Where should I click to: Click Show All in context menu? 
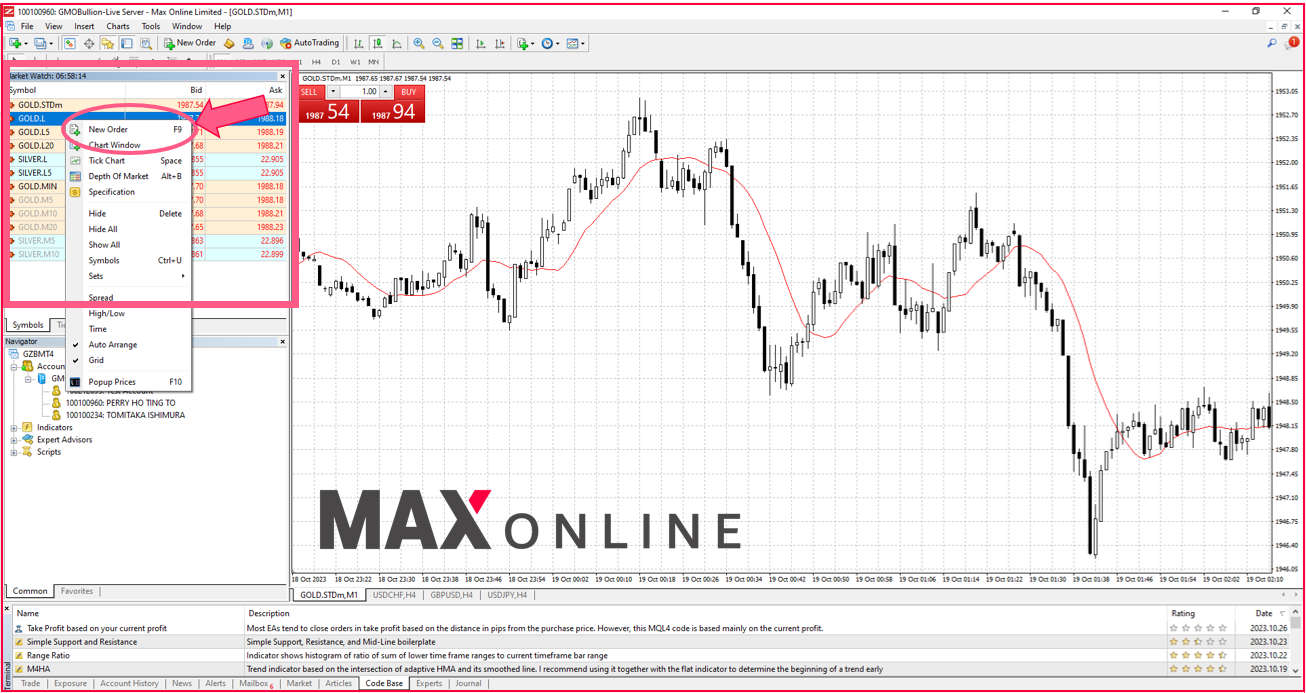104,245
